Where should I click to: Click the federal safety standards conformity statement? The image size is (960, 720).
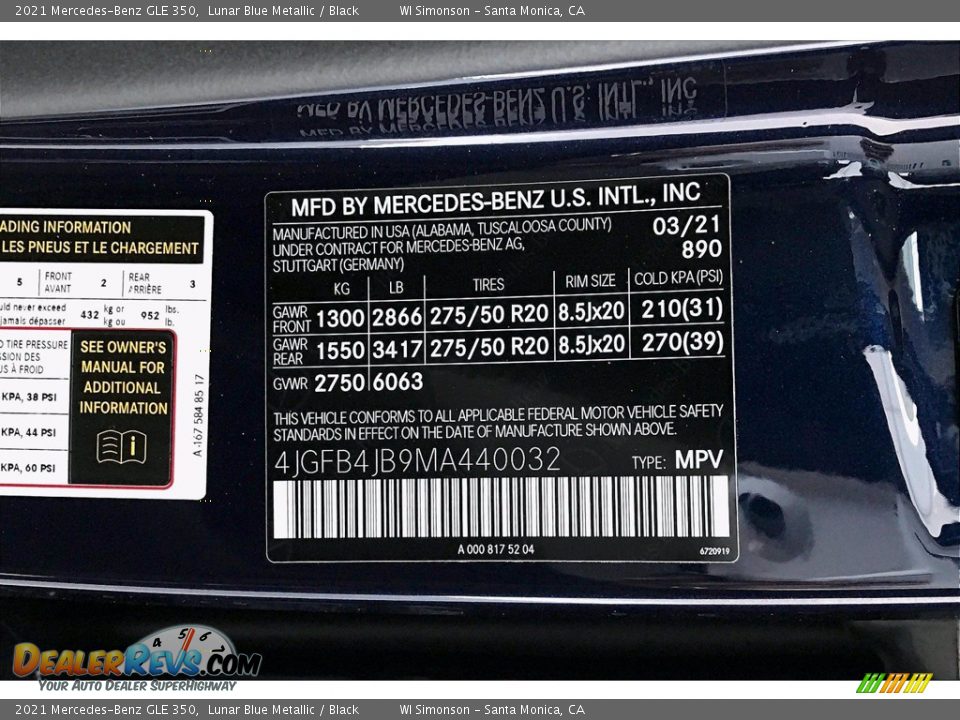498,422
